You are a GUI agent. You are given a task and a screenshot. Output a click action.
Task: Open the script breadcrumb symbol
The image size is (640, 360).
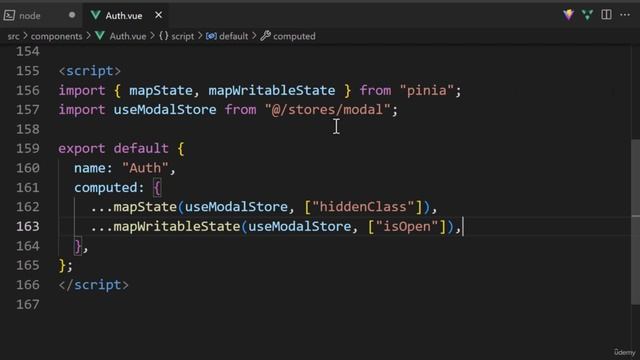click(182, 36)
